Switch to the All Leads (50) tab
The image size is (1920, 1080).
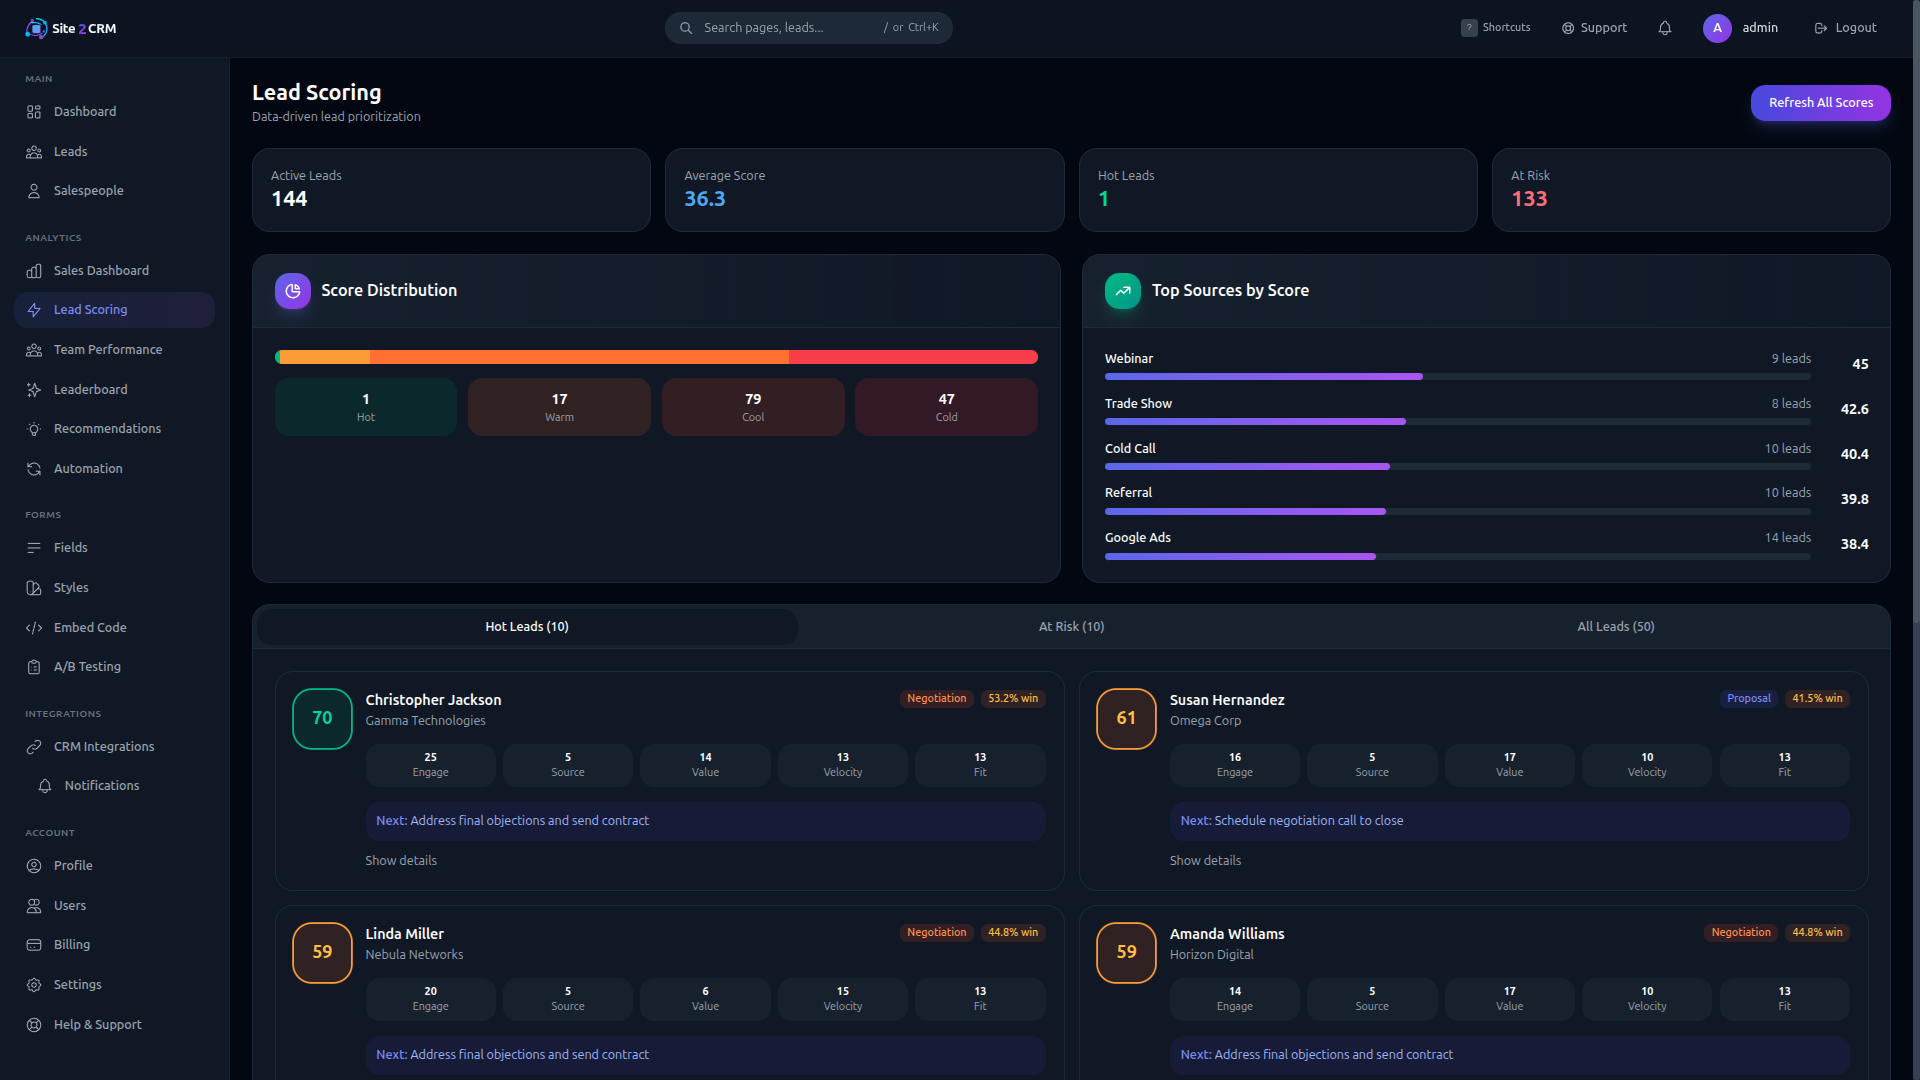pyautogui.click(x=1615, y=627)
